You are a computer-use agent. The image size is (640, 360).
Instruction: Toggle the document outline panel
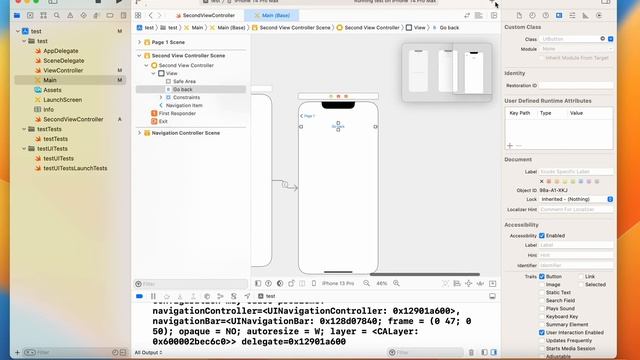(x=258, y=283)
